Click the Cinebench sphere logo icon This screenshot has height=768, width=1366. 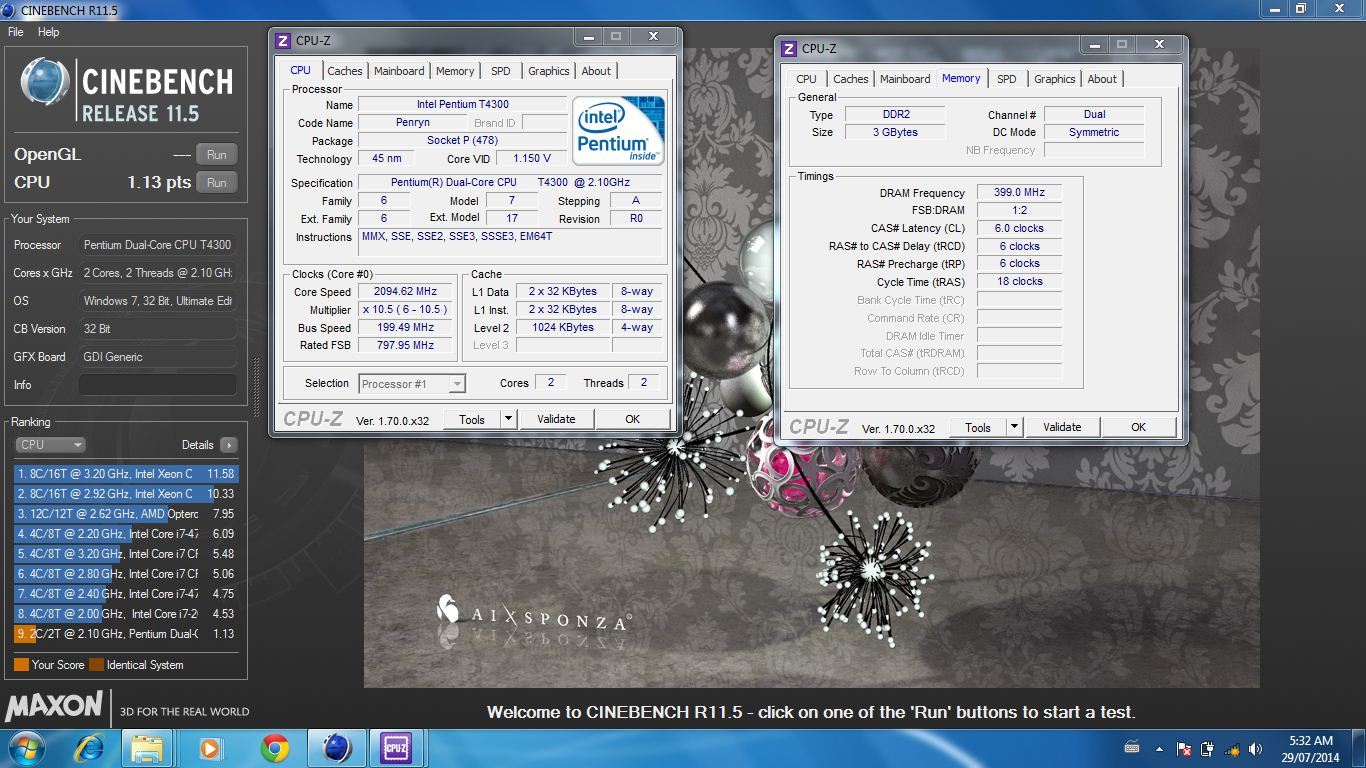tap(45, 82)
